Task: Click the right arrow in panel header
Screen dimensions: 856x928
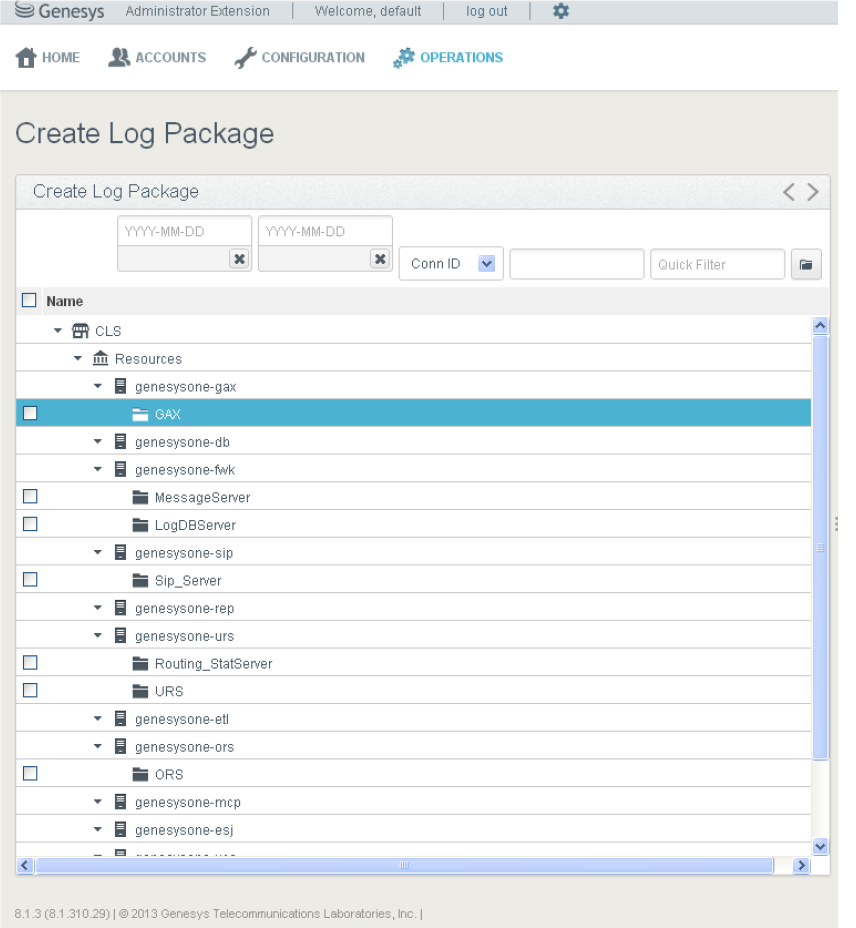Action: [813, 192]
